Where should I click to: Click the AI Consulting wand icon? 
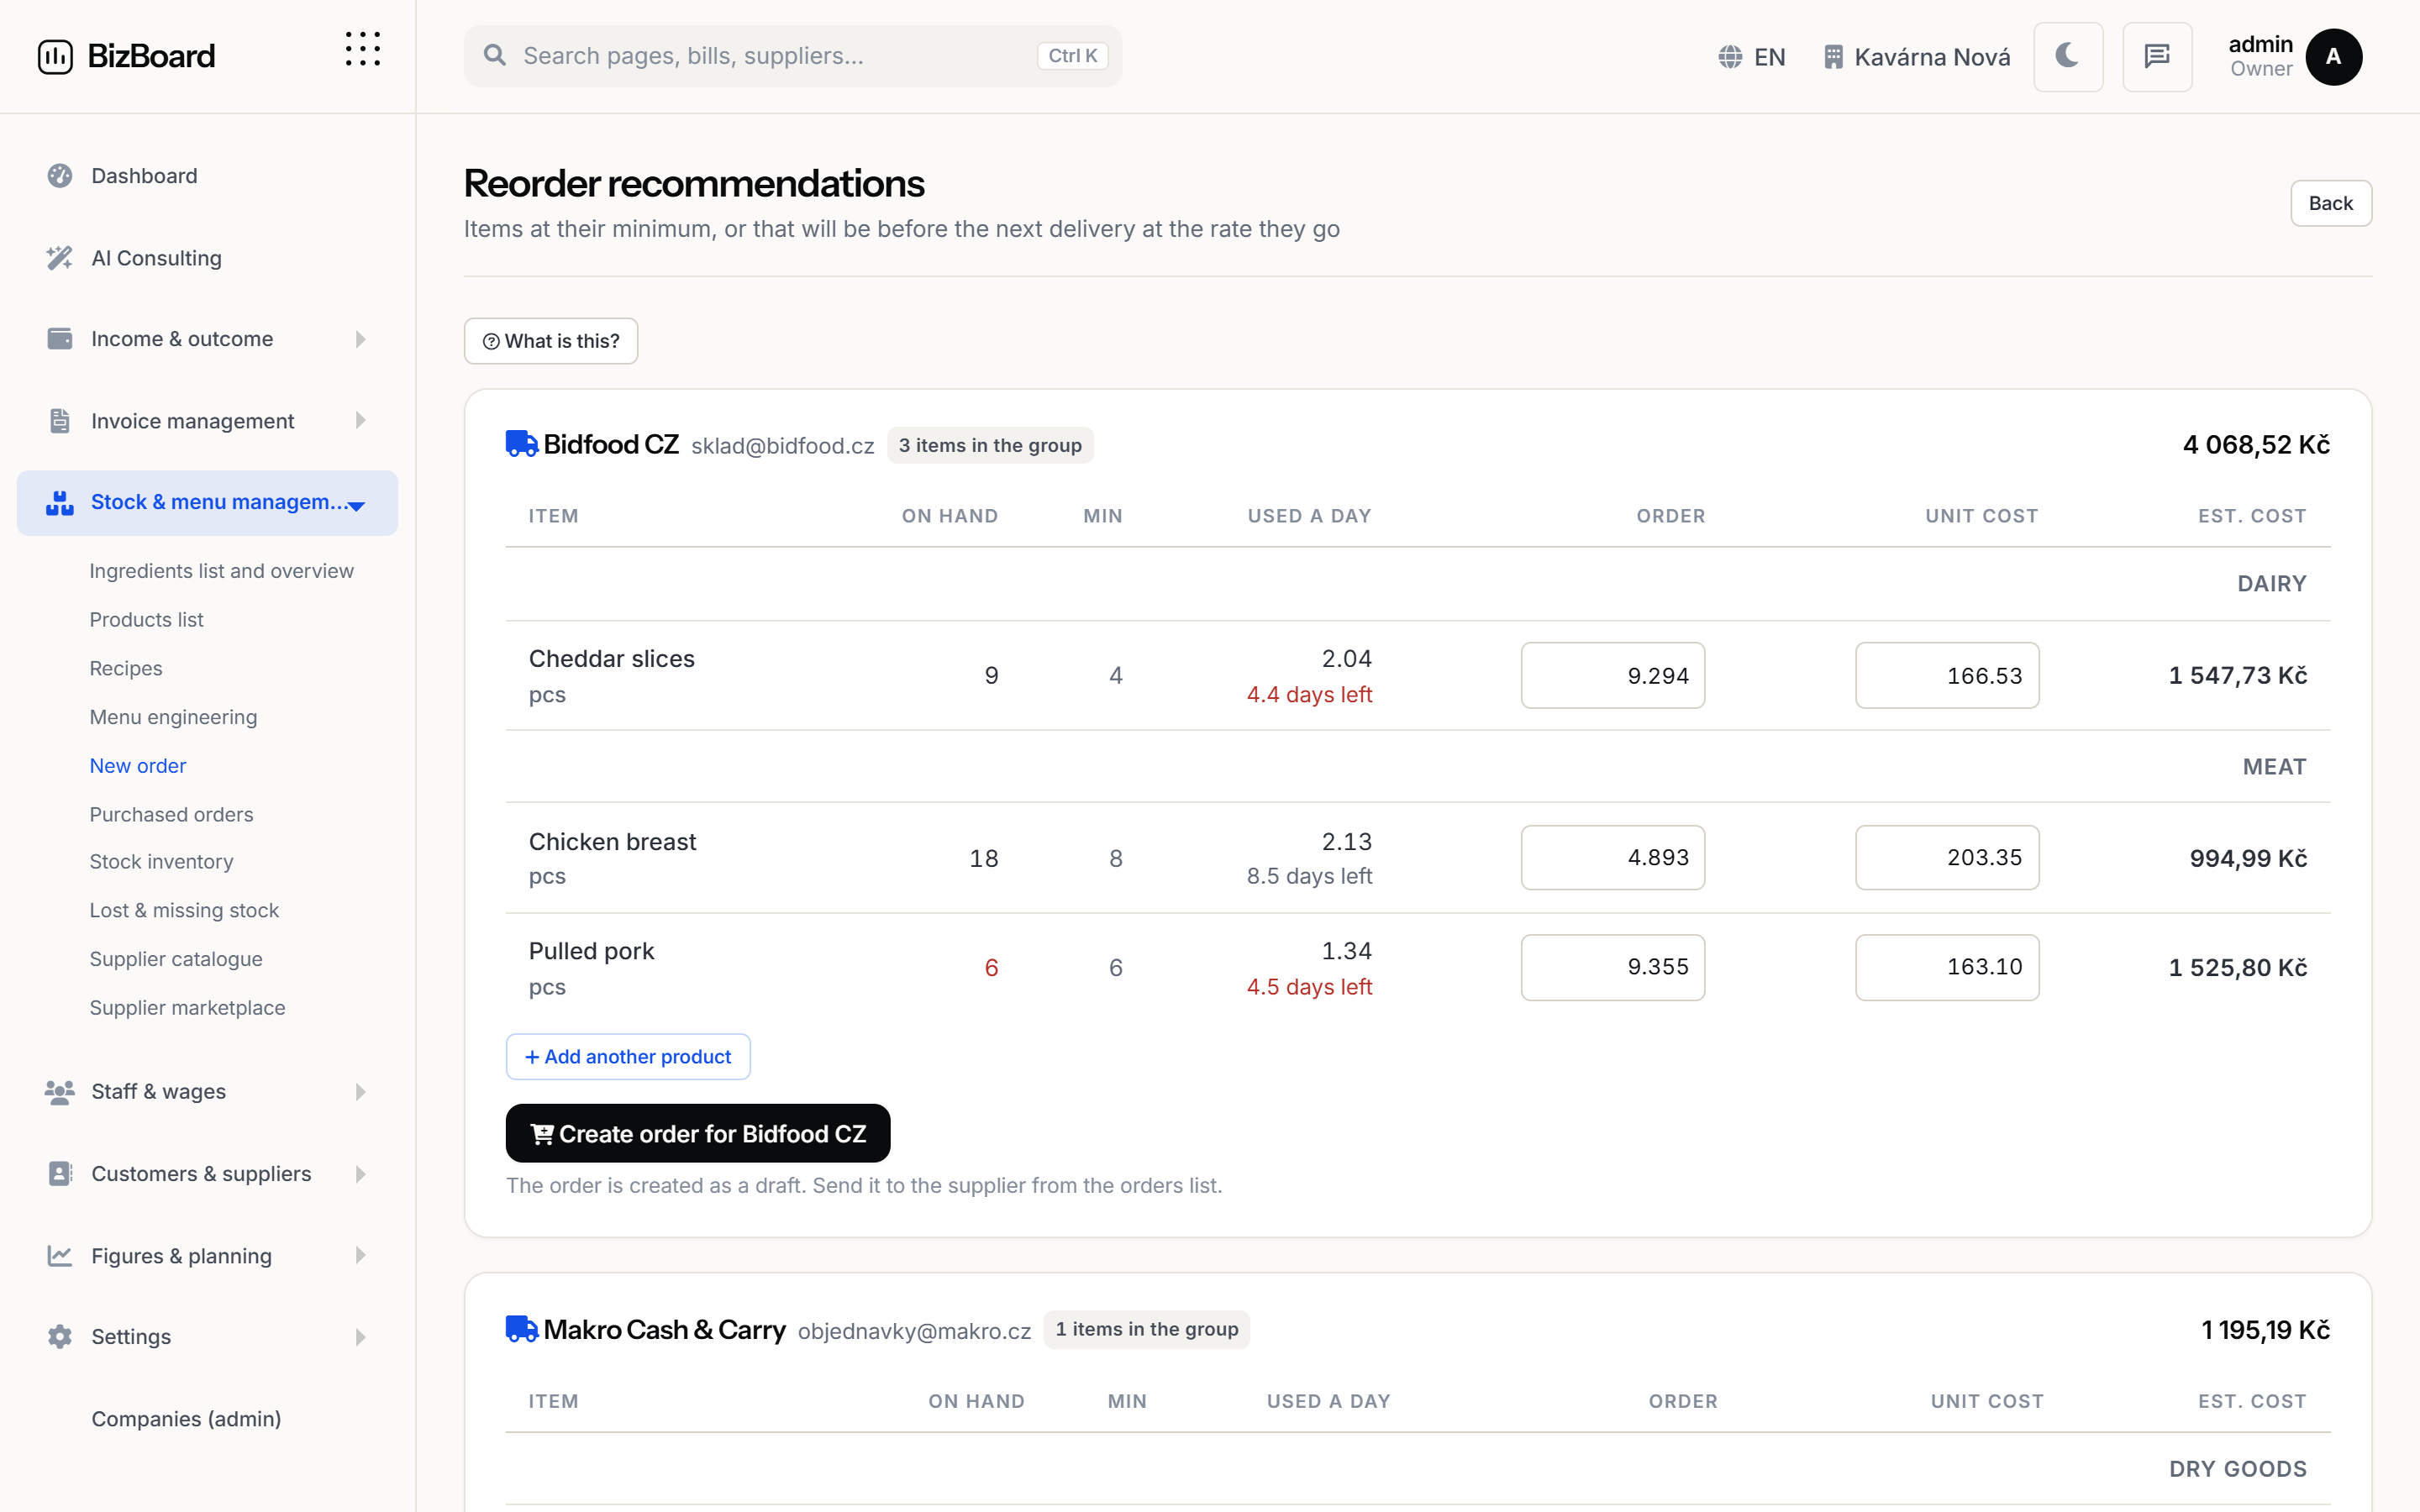click(x=60, y=258)
